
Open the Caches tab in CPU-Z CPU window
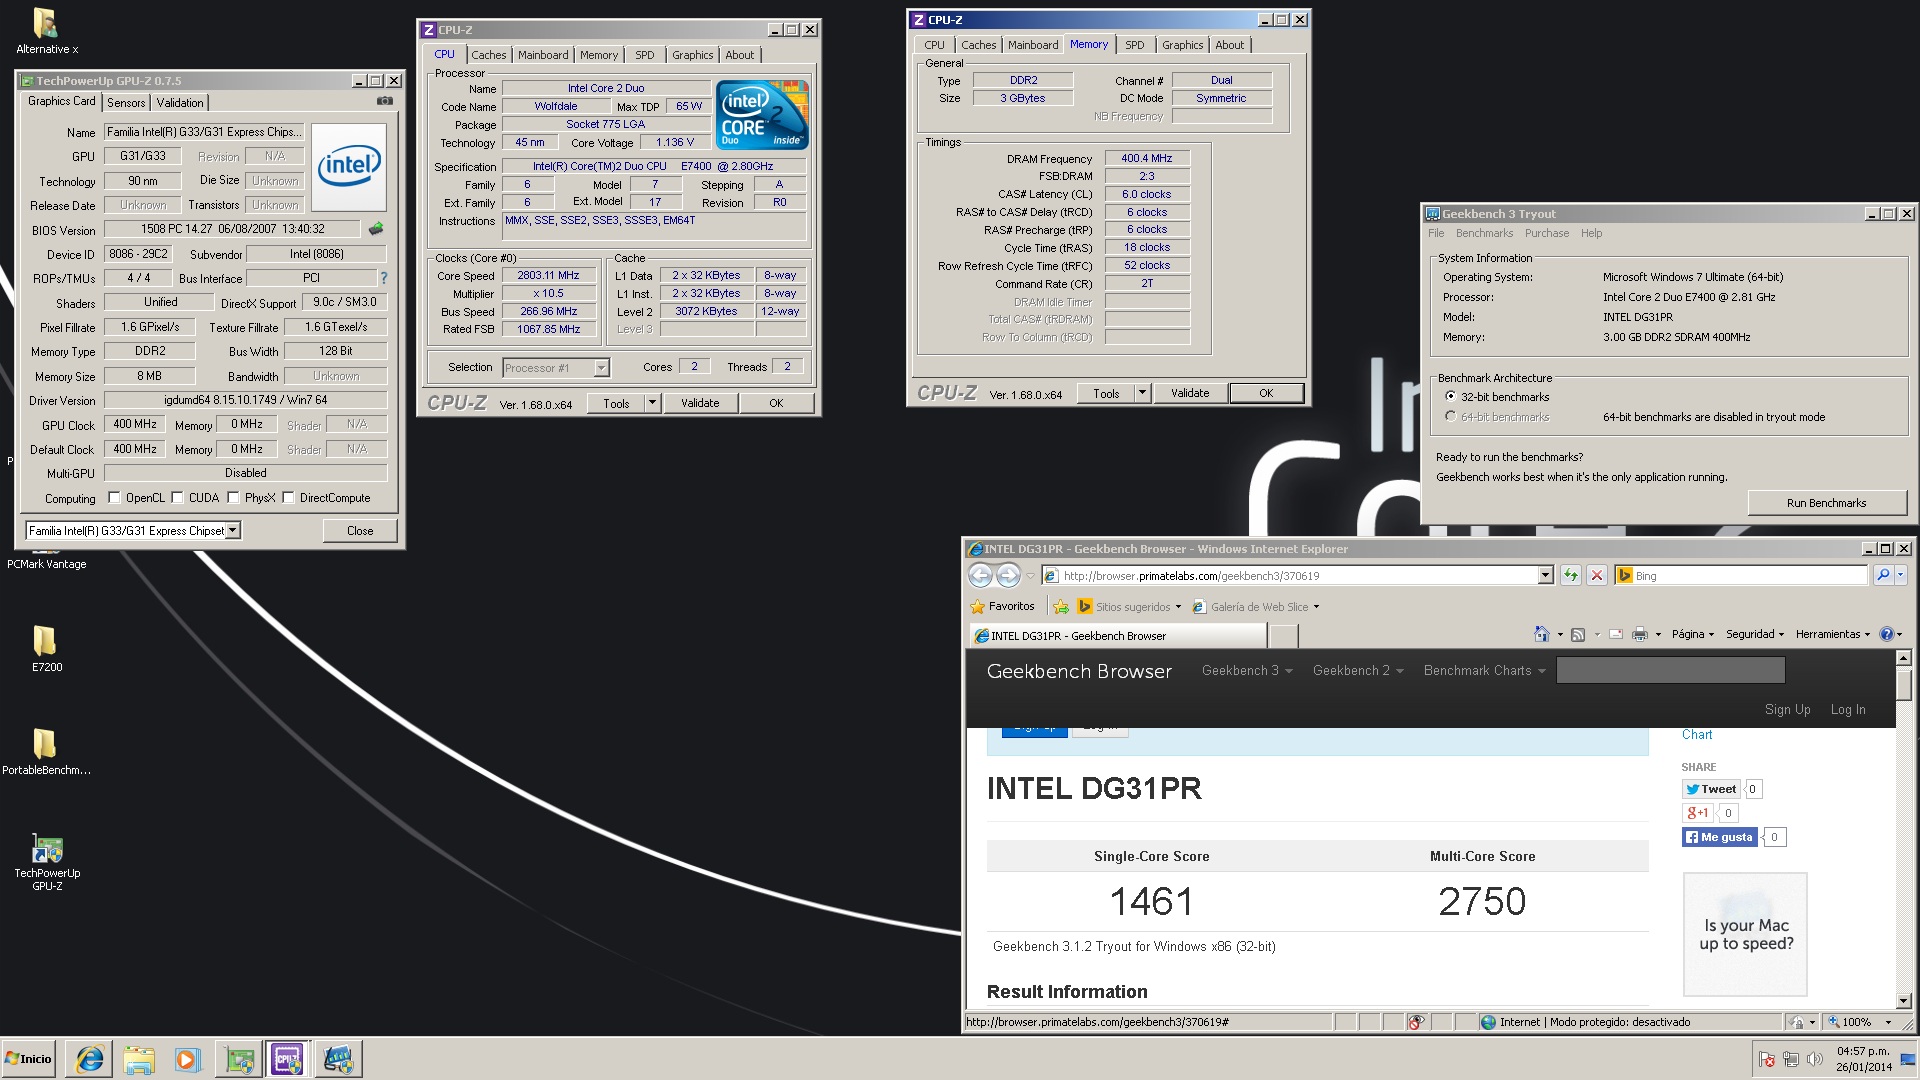pyautogui.click(x=489, y=55)
